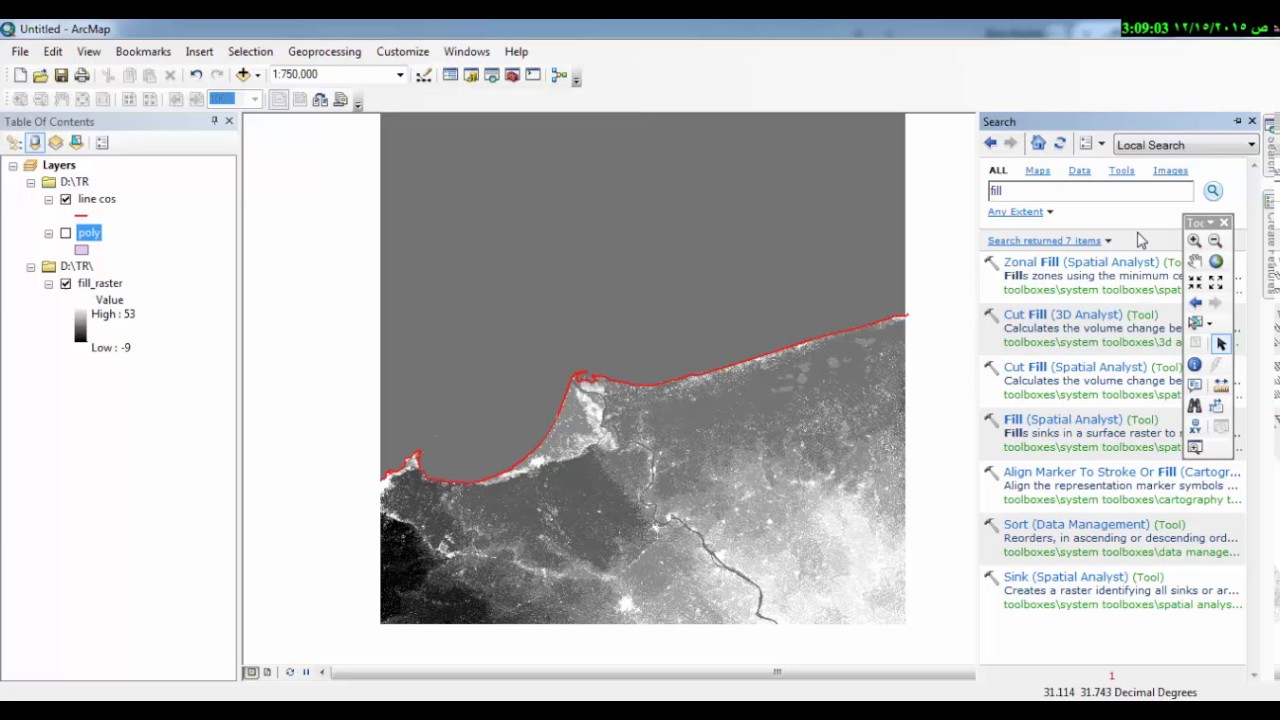Switch to List By Source view
This screenshot has width=1280, height=720.
click(35, 143)
